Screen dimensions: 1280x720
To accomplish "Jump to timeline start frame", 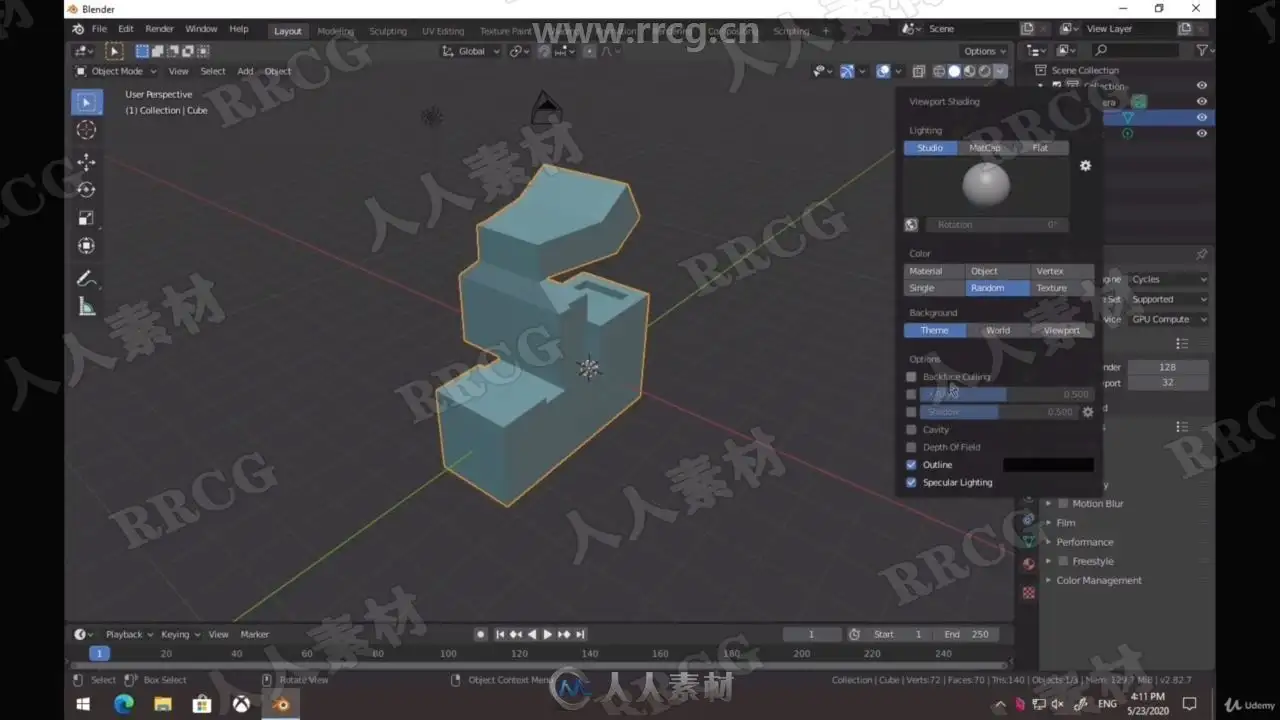I will pos(500,634).
